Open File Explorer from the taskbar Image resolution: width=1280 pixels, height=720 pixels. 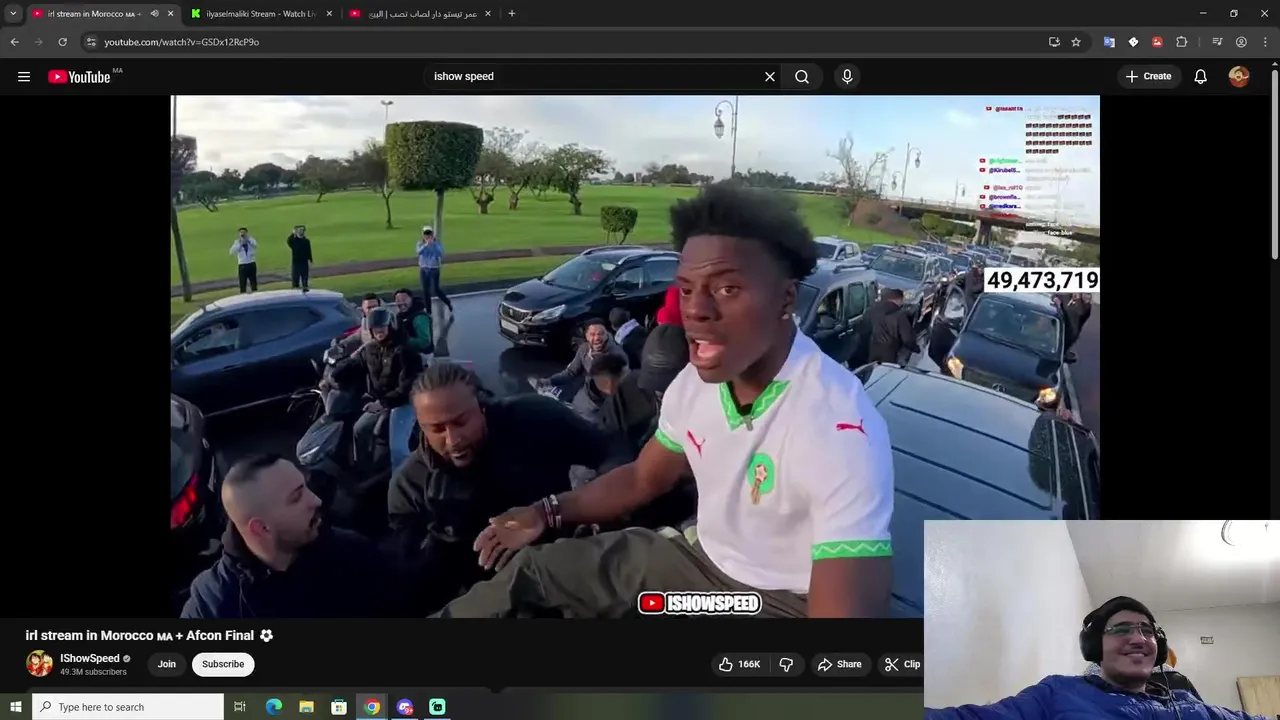[x=306, y=707]
